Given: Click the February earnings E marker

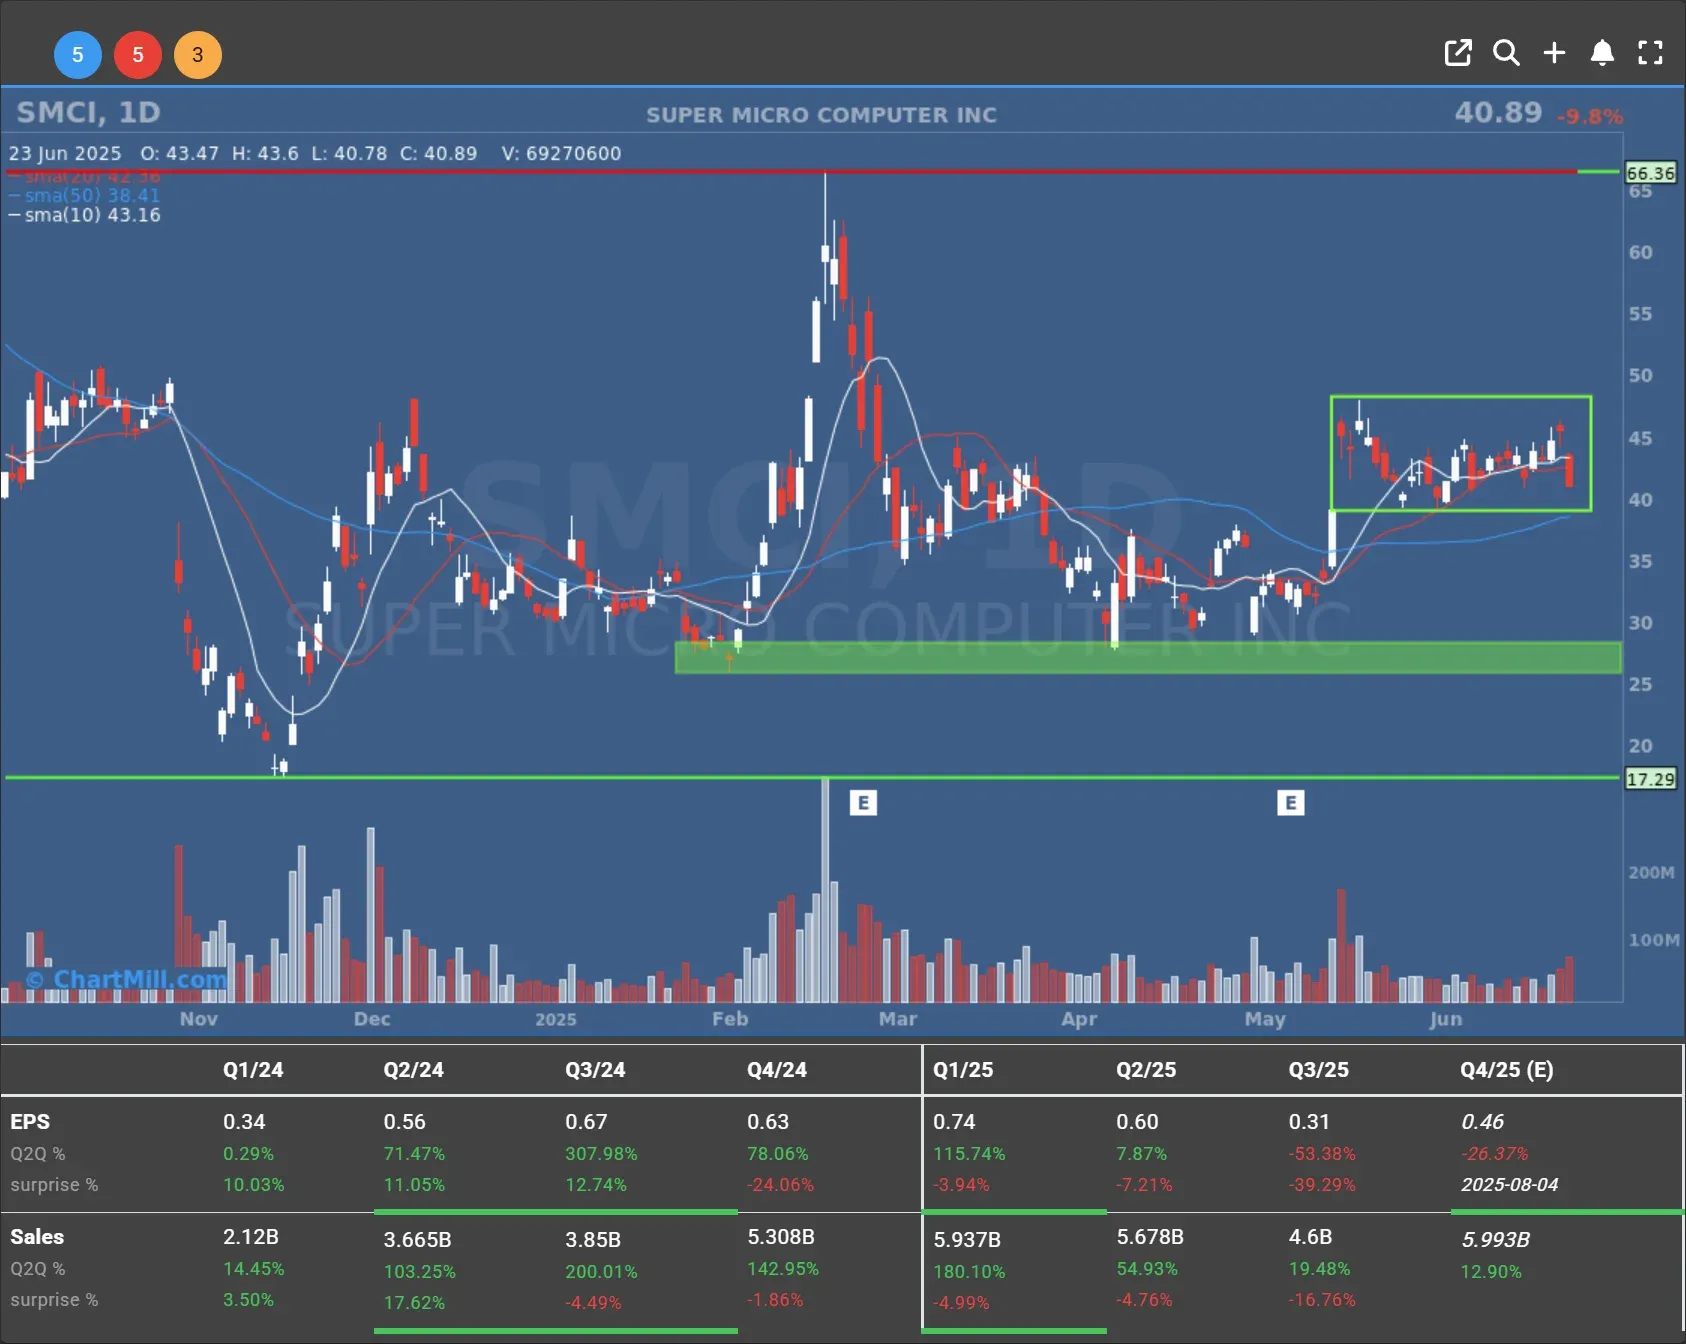Looking at the screenshot, I should (x=863, y=802).
